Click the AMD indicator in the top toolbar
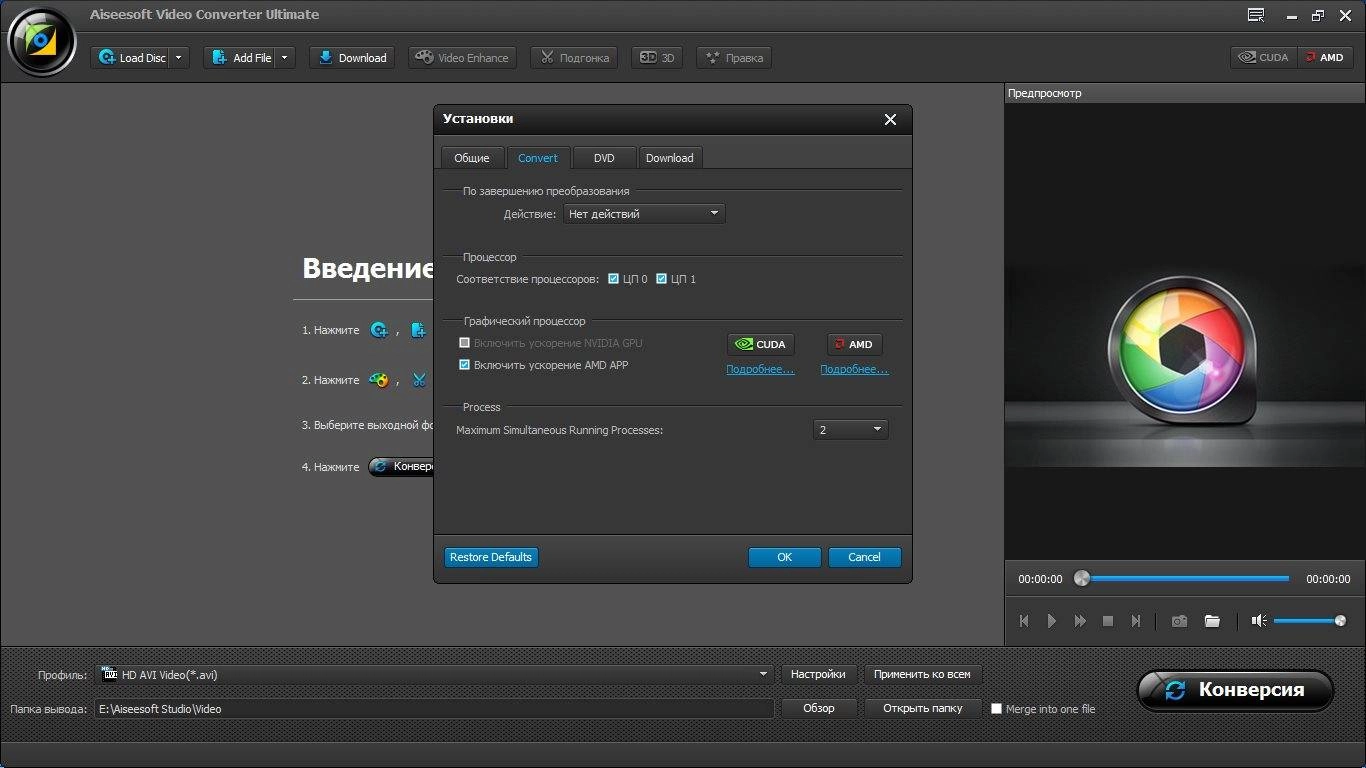The image size is (1366, 768). point(1325,58)
